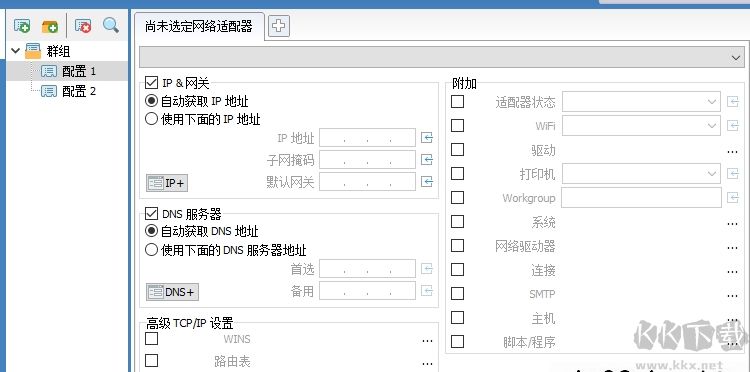Enable the Workgroup checkbox
The width and height of the screenshot is (750, 372).
tap(458, 197)
